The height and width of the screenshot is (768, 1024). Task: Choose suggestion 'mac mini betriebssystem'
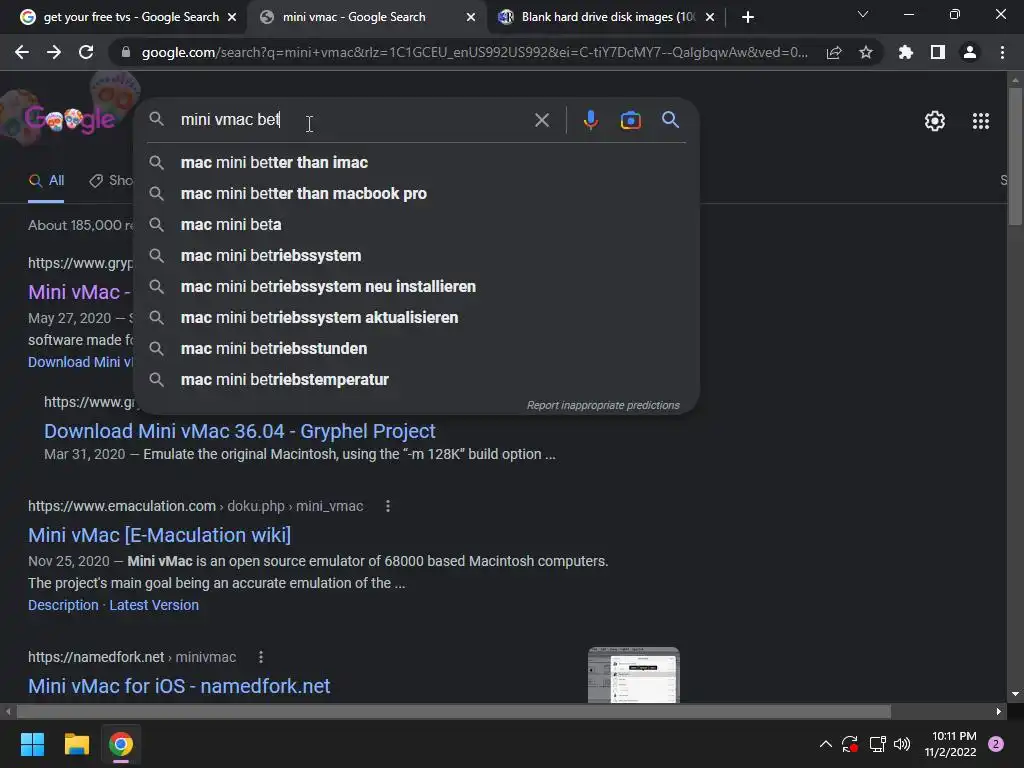tap(416, 256)
